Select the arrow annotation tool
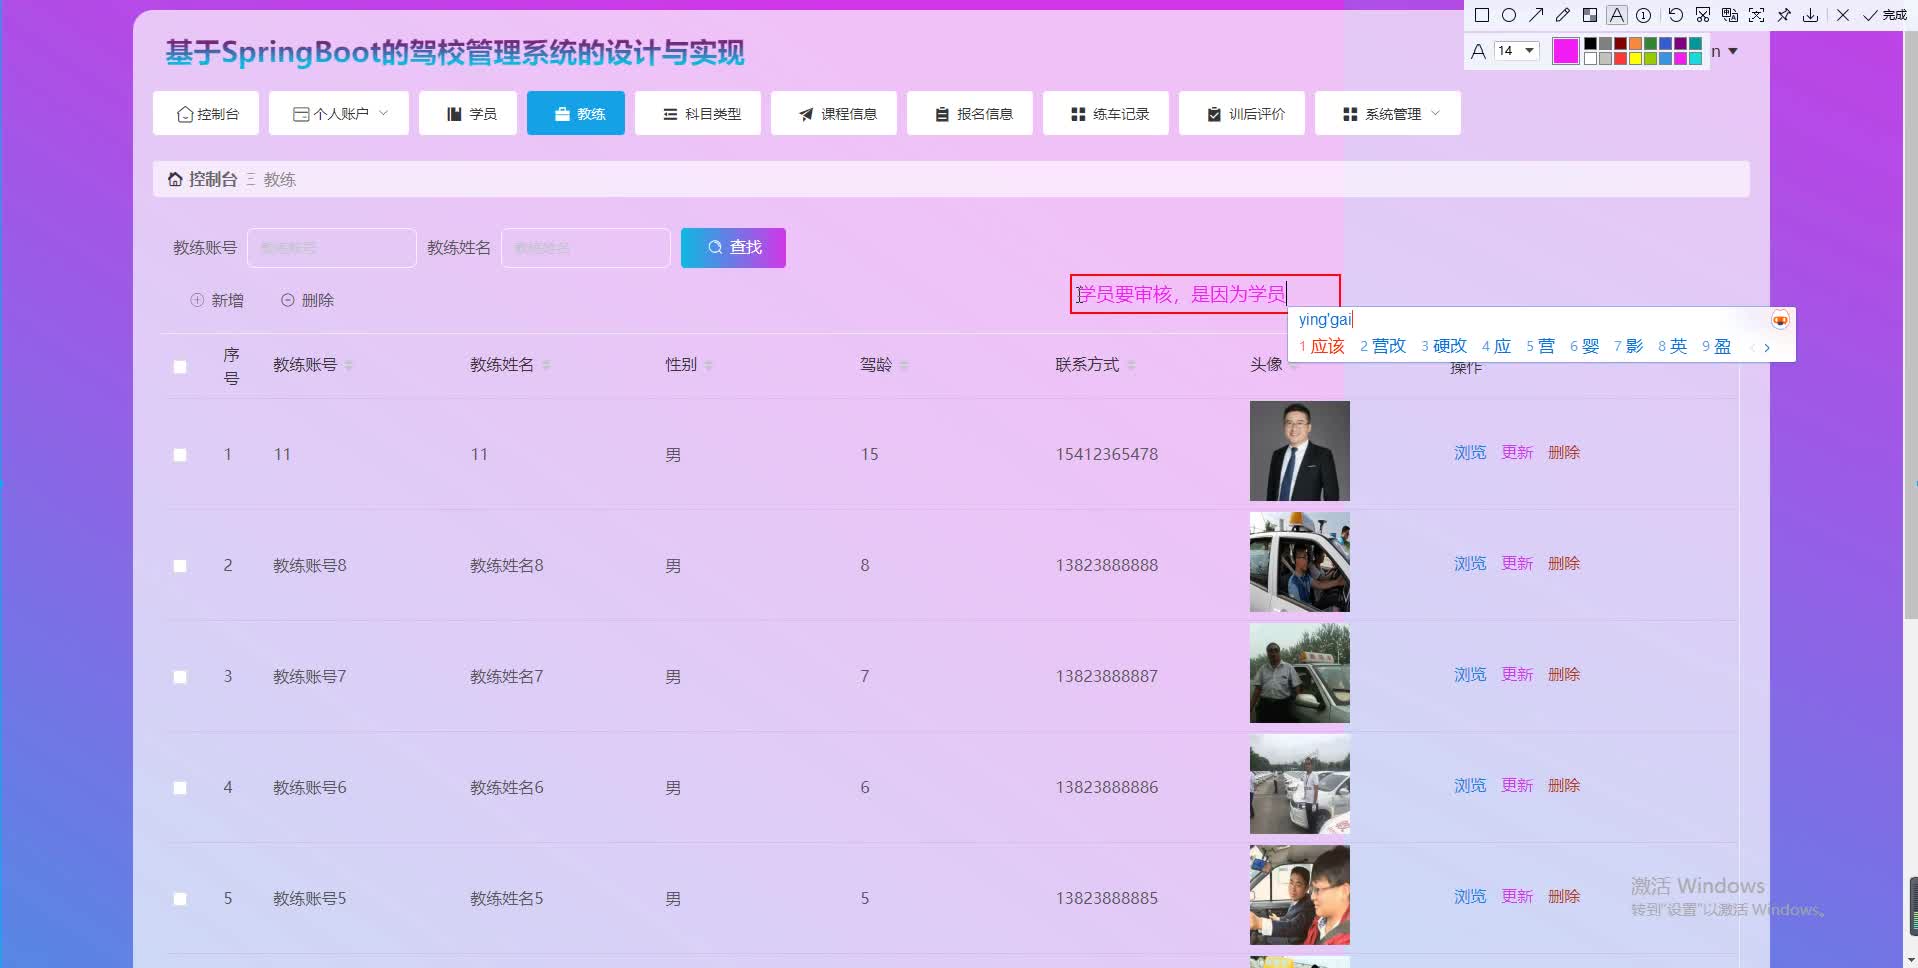This screenshot has height=968, width=1918. (x=1536, y=15)
